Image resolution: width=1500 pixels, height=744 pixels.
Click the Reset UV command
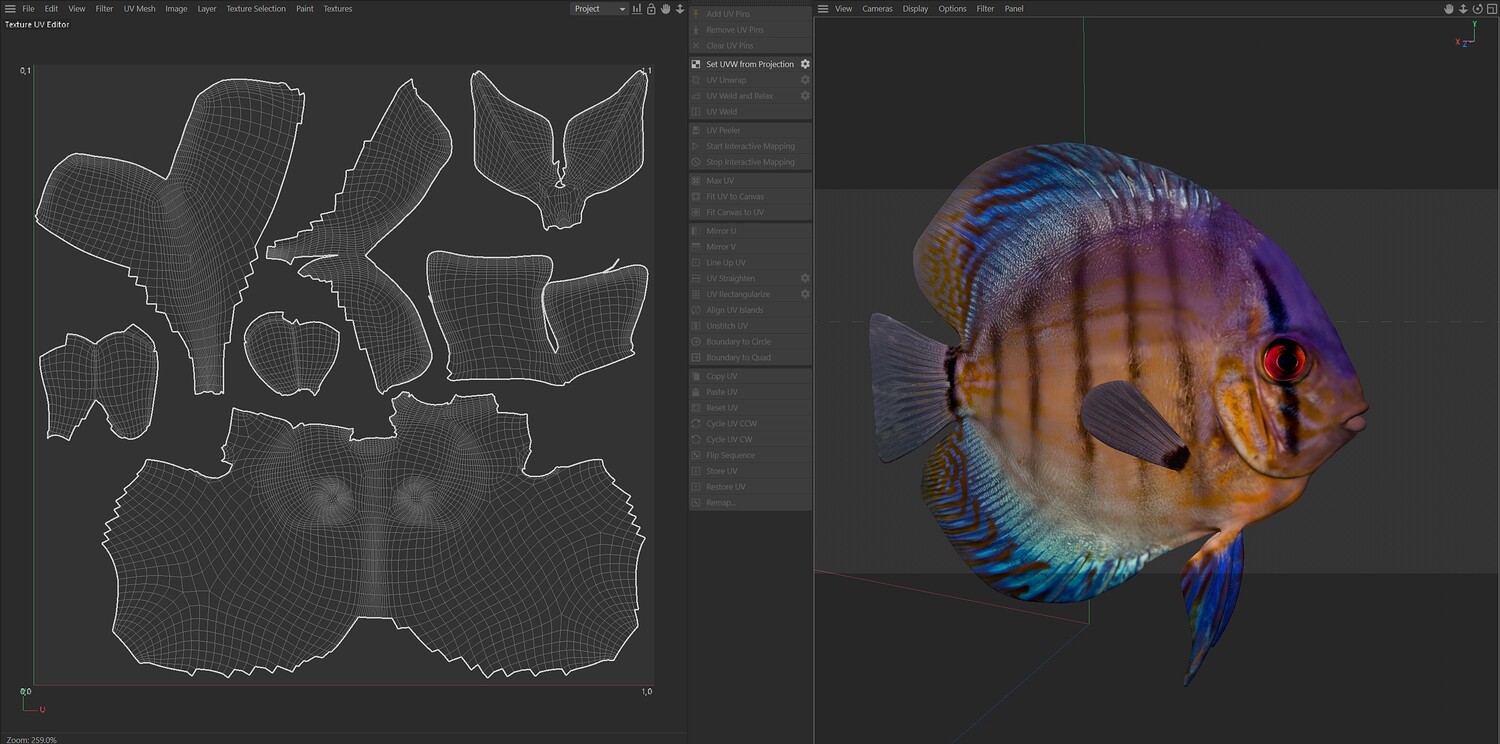(722, 408)
